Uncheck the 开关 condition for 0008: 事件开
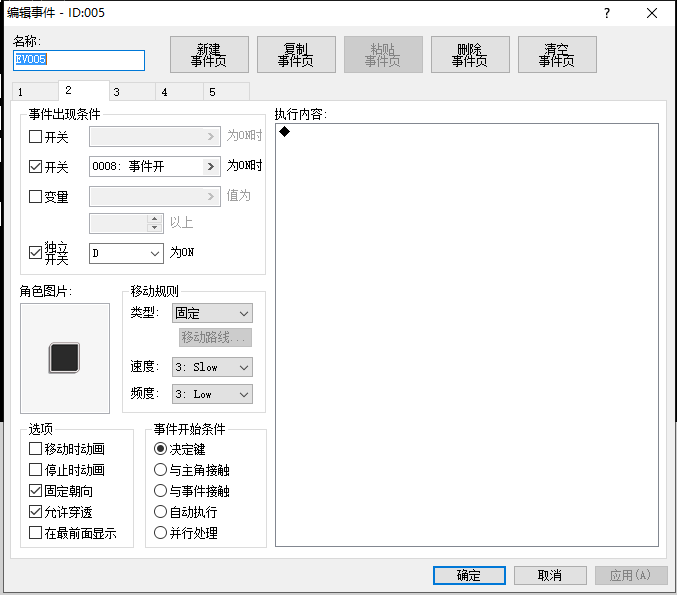Screen dimensions: 677x595 tap(35, 167)
